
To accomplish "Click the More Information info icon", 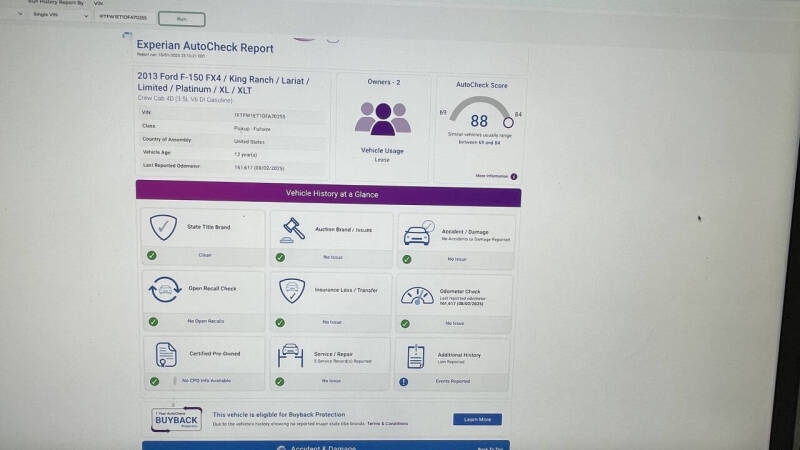I will (514, 176).
